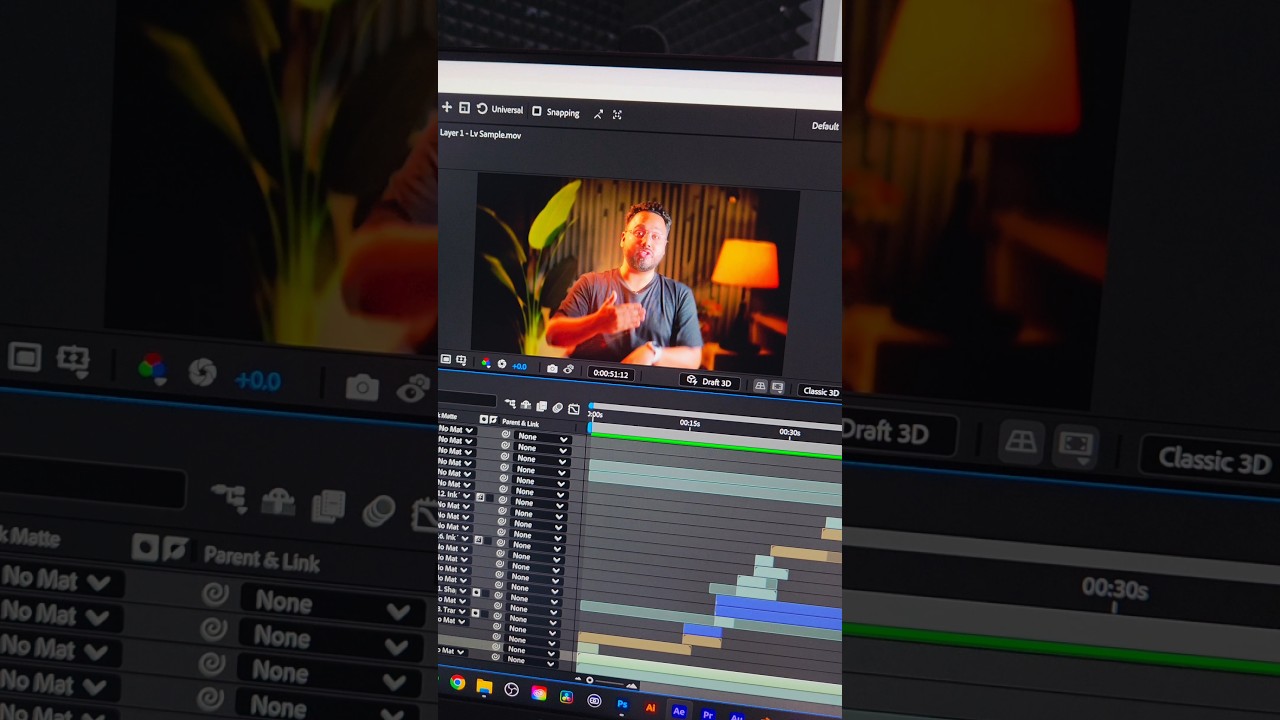Toggle the Motion Blur enable icon
Viewport: 1280px width, 720px height.
557,408
